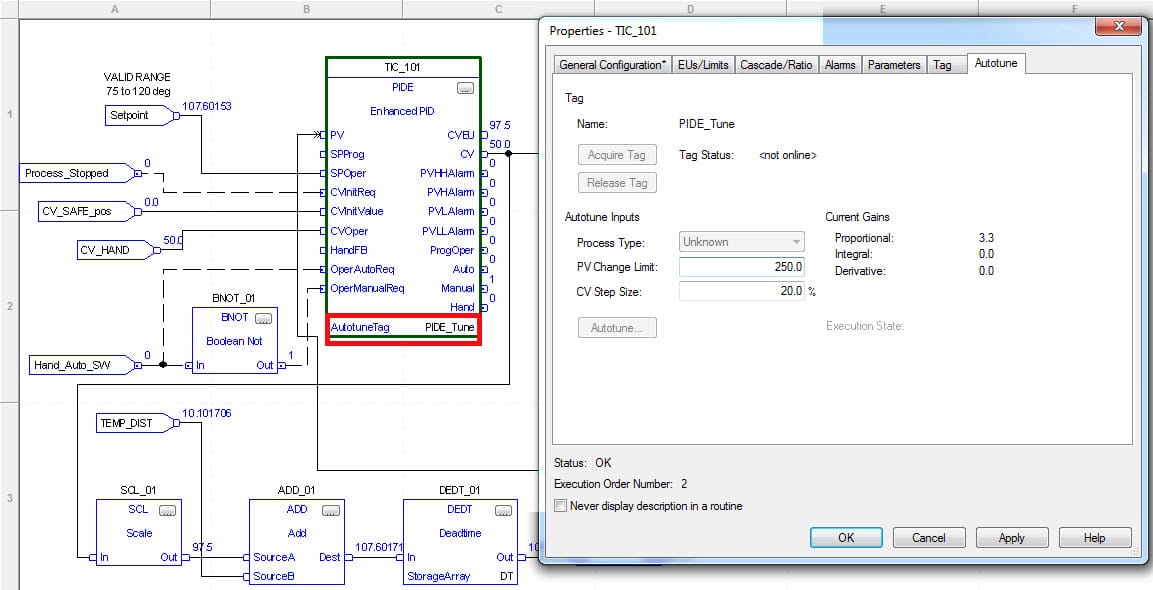Click the Out pin on BNOT_01

(282, 365)
